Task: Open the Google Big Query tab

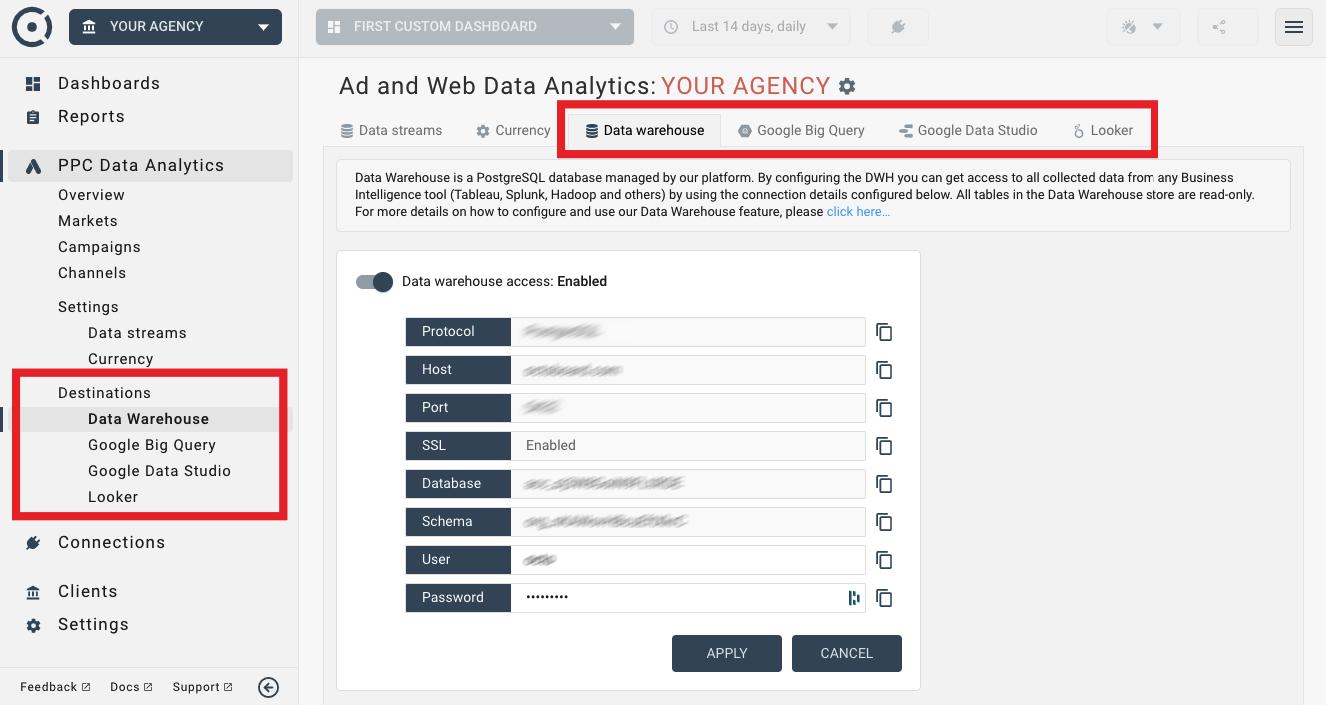Action: [x=801, y=130]
